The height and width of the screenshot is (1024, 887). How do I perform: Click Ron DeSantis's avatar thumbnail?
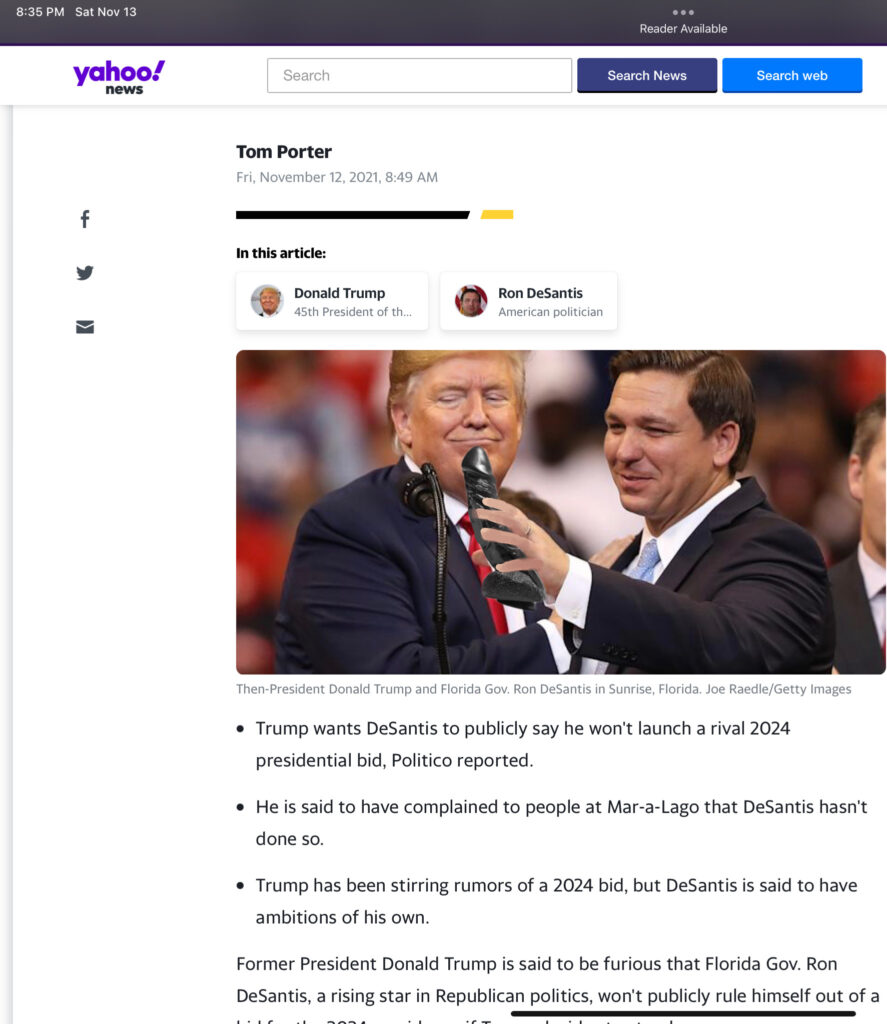(x=471, y=301)
